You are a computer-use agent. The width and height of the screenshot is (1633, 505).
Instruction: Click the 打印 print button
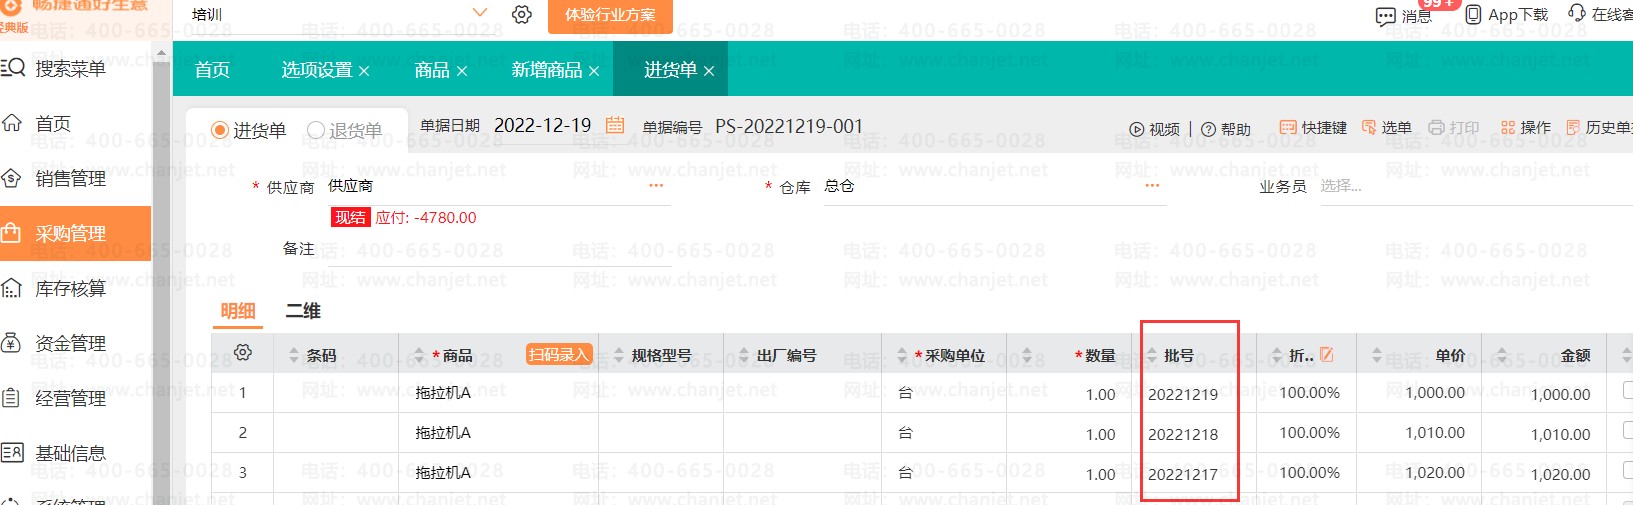pyautogui.click(x=1454, y=128)
